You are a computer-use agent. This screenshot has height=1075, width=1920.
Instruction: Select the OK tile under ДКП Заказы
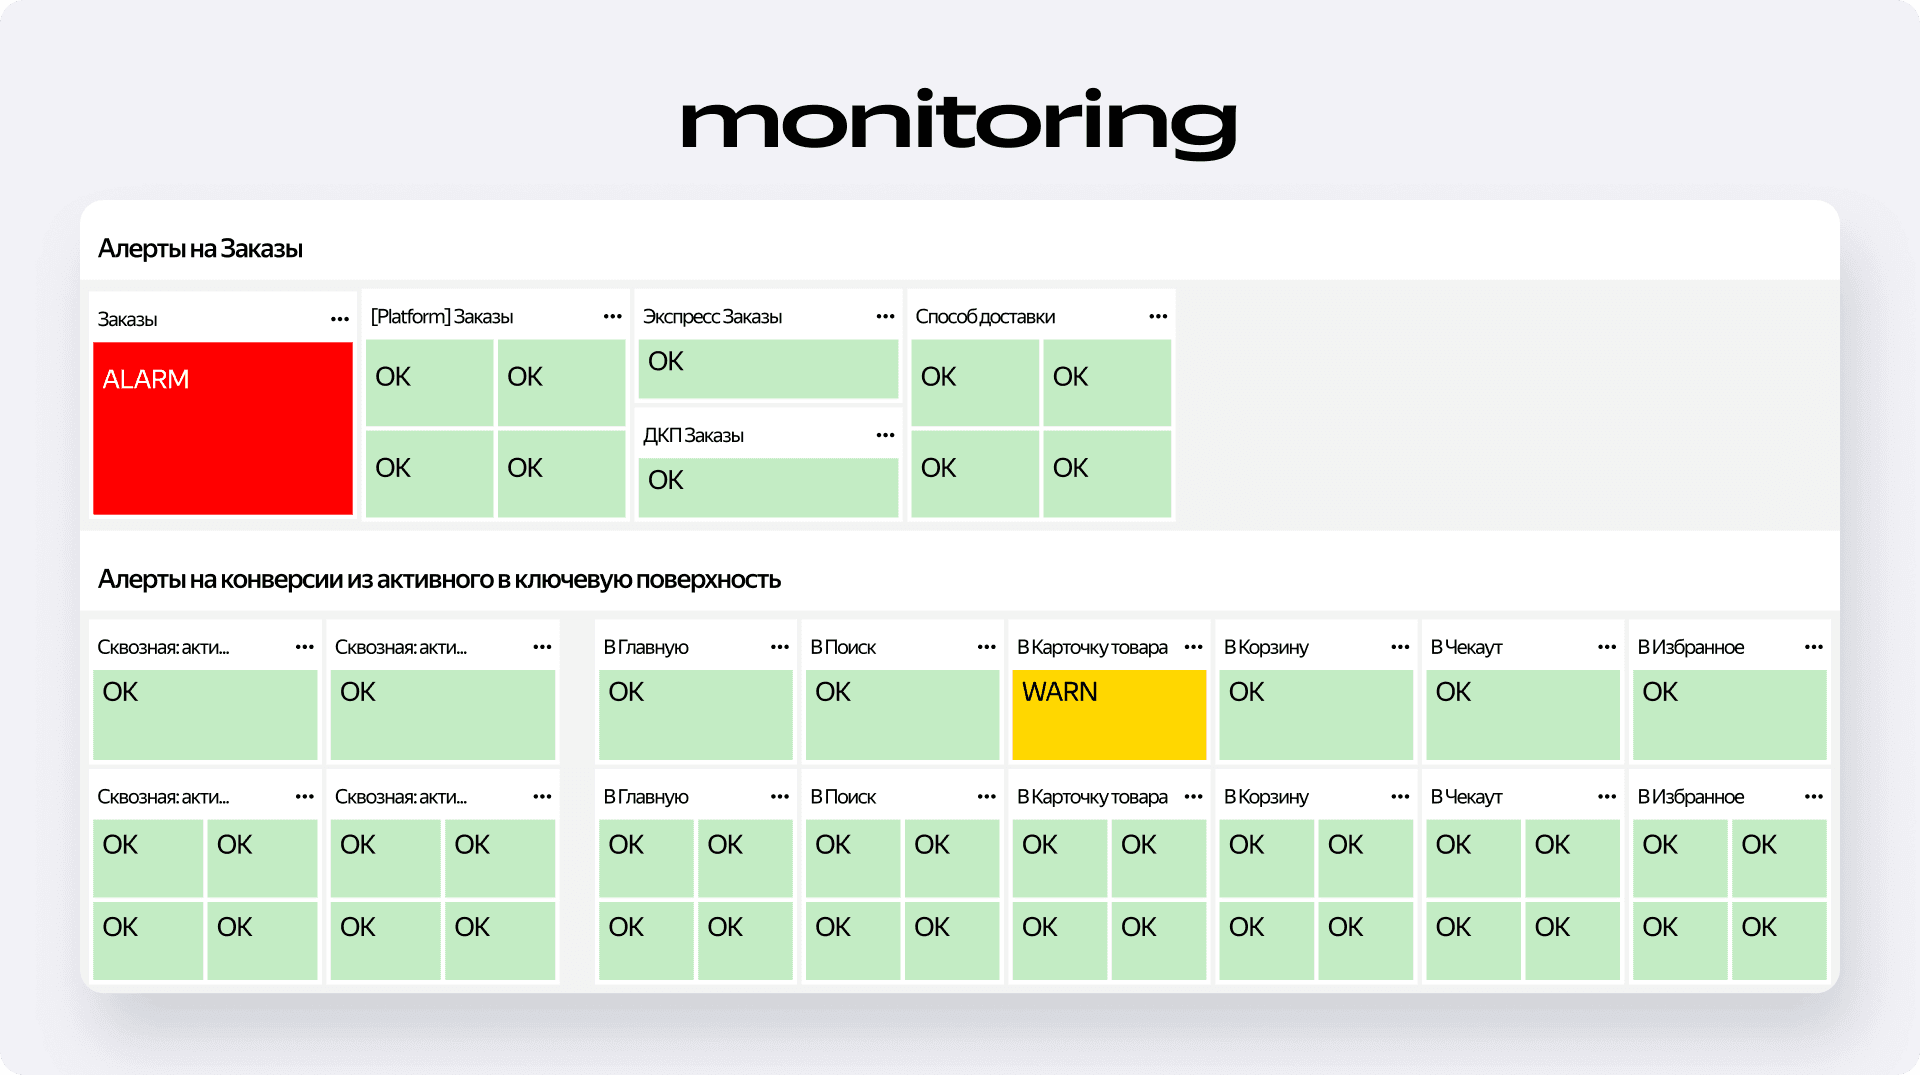(x=768, y=487)
